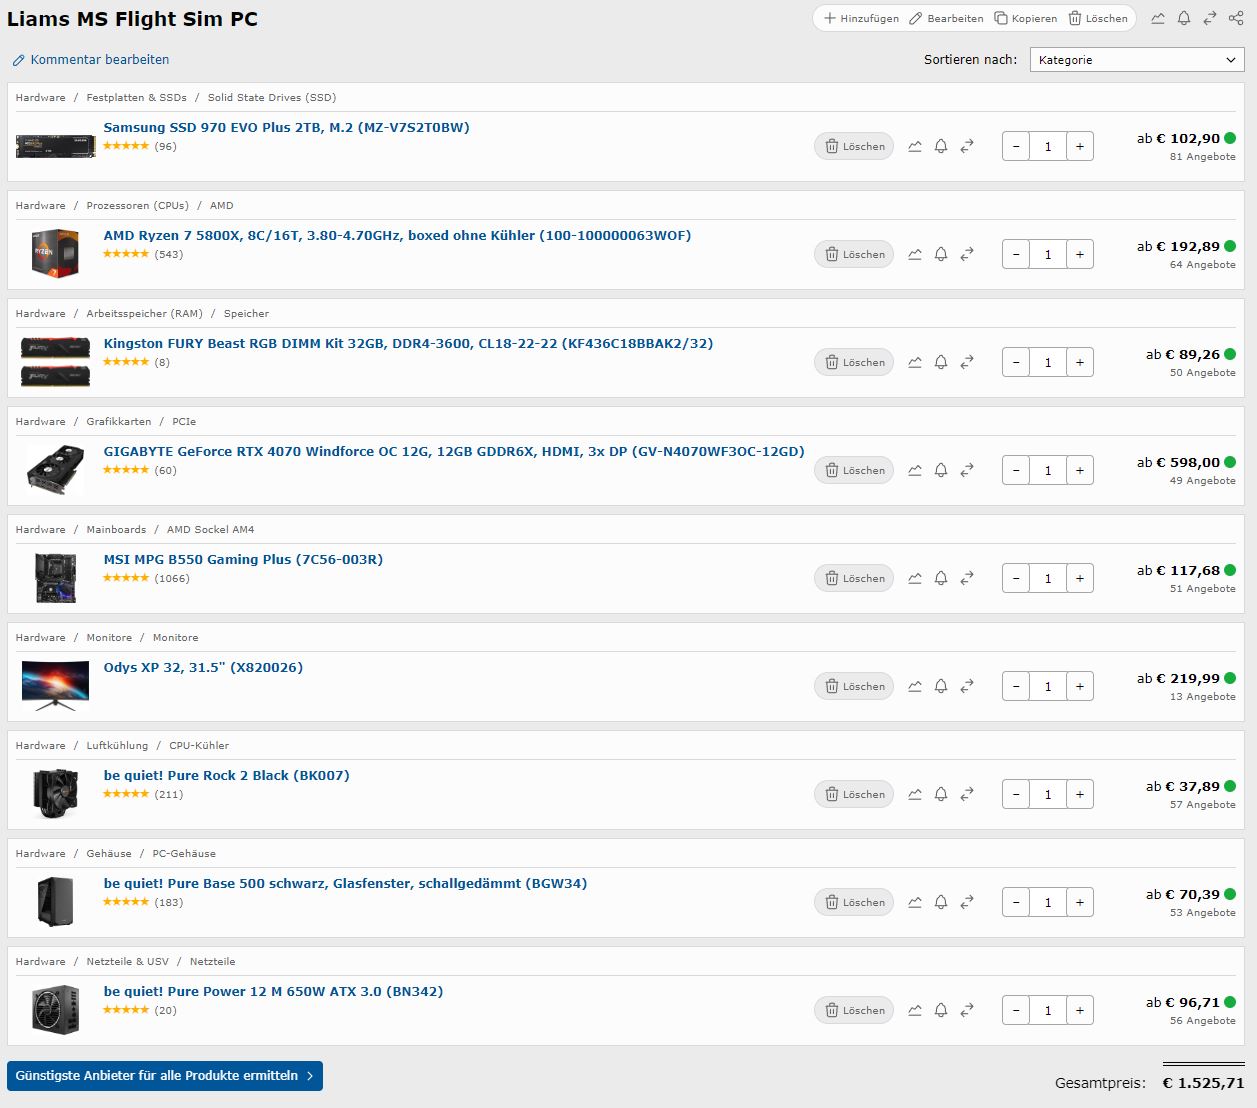Screen dimensions: 1257x1108
Task: Decrease quantity of AMD Ryzen 7 5800X
Action: pyautogui.click(x=1016, y=254)
